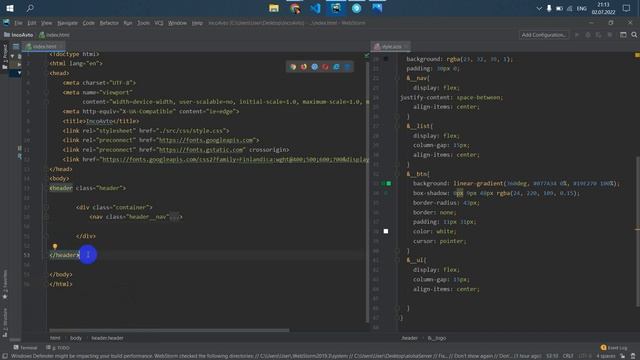Open the View menu

(47, 23)
